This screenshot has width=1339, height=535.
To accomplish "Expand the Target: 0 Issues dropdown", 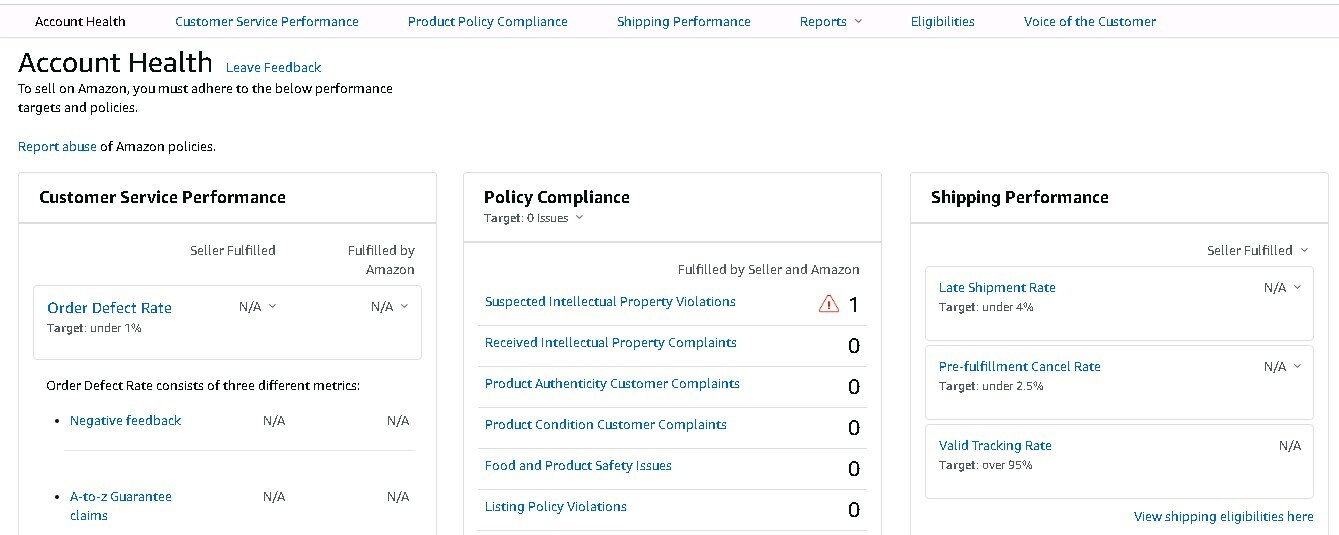I will click(x=534, y=218).
